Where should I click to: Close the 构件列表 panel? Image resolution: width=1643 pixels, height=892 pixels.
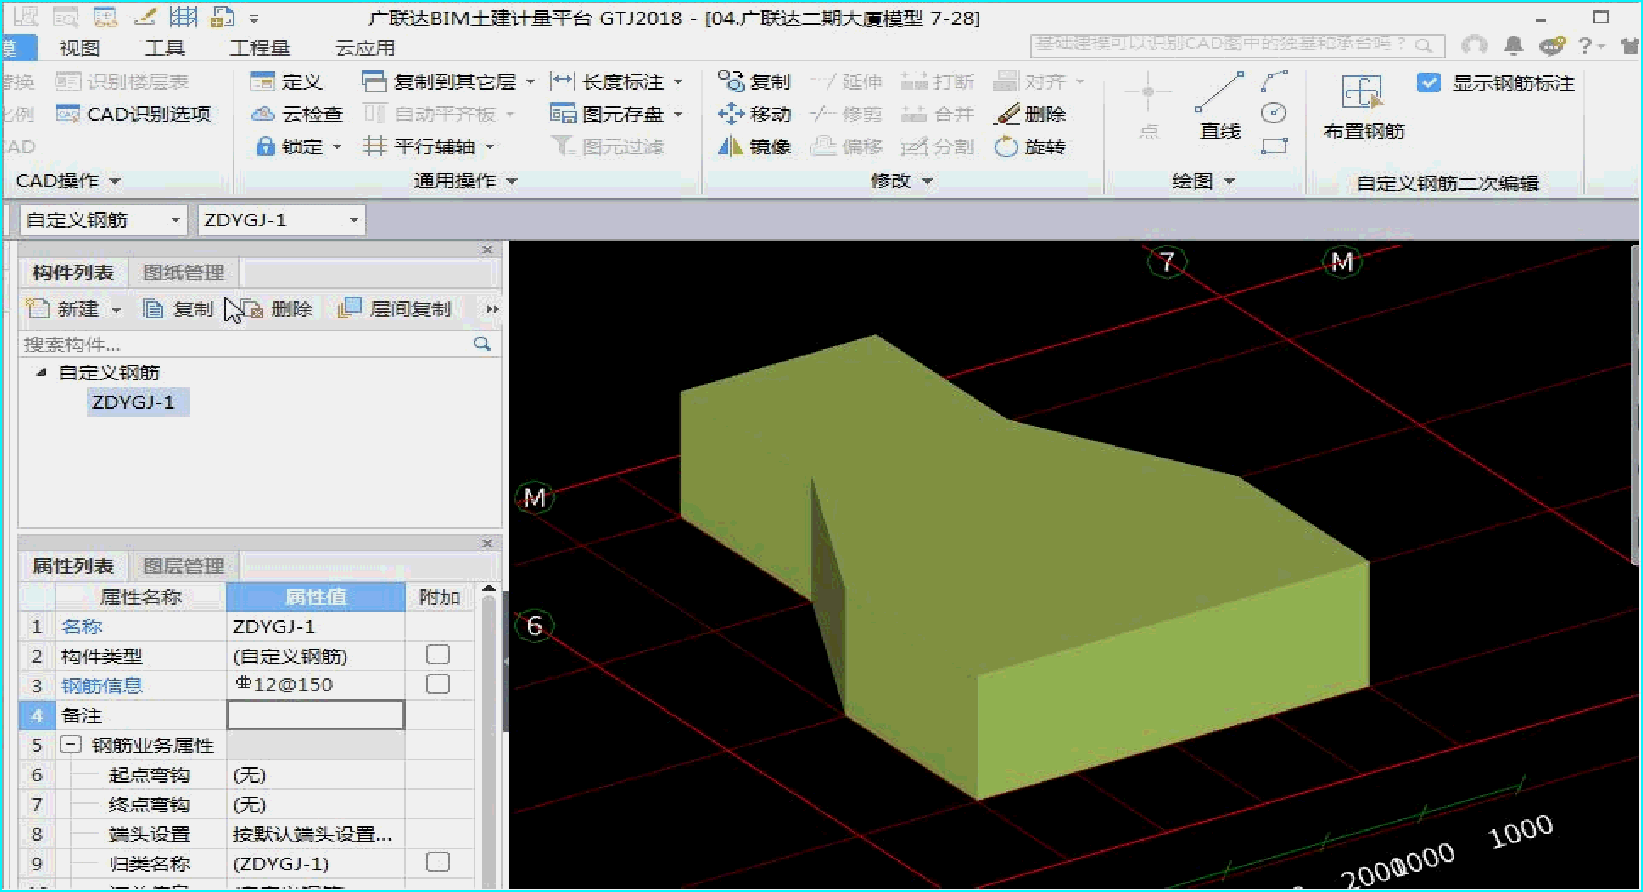pyautogui.click(x=487, y=250)
